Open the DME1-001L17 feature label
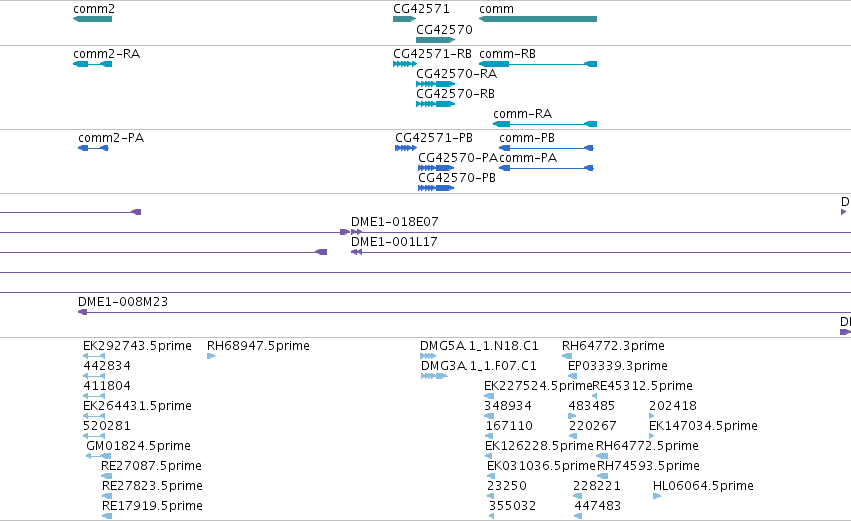This screenshot has width=851, height=521. pyautogui.click(x=394, y=242)
